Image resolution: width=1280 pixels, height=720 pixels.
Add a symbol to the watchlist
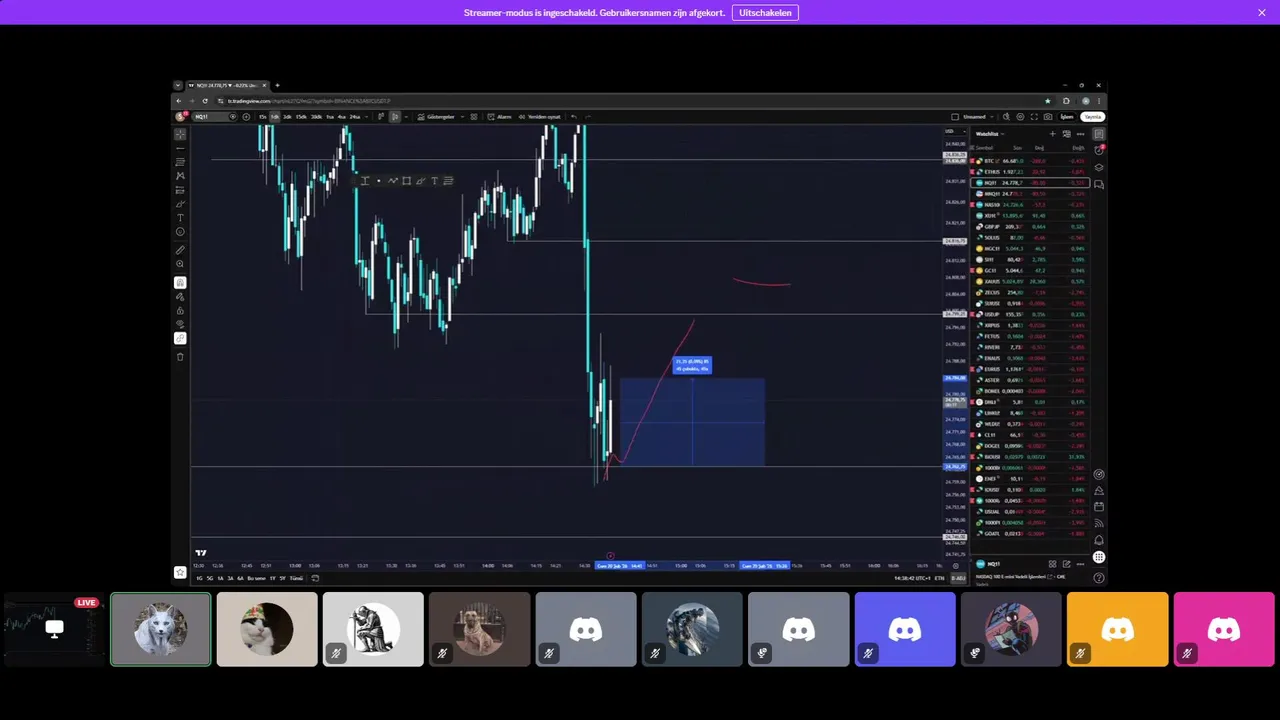click(x=1053, y=134)
